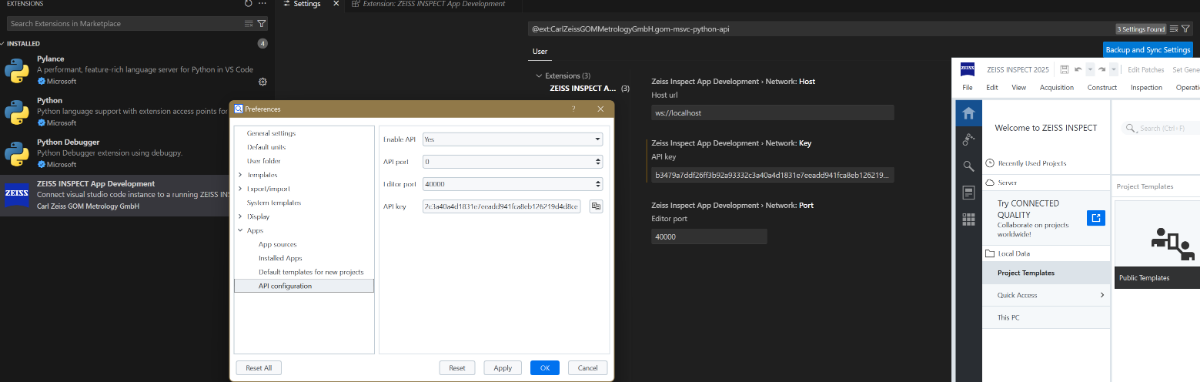Click the ZEISS INSPECT sidebar magnifier icon
This screenshot has height=382, width=1200.
click(968, 166)
